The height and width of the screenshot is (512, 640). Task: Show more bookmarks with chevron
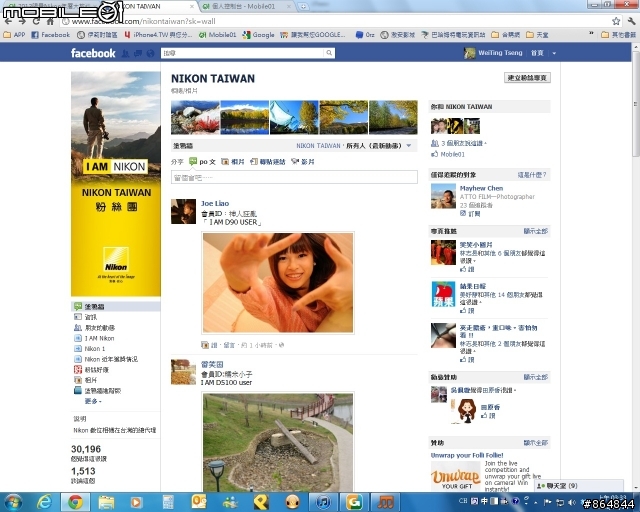click(x=591, y=34)
